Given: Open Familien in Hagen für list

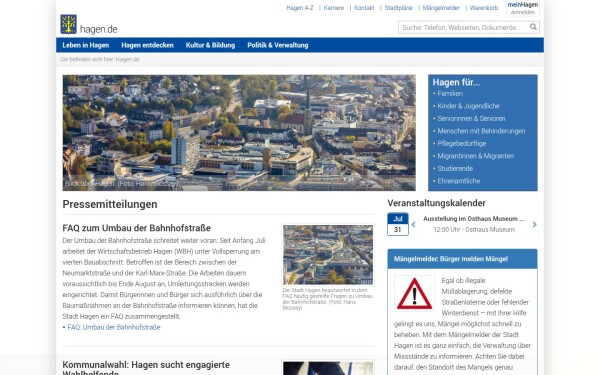Looking at the screenshot, I should click(x=450, y=93).
